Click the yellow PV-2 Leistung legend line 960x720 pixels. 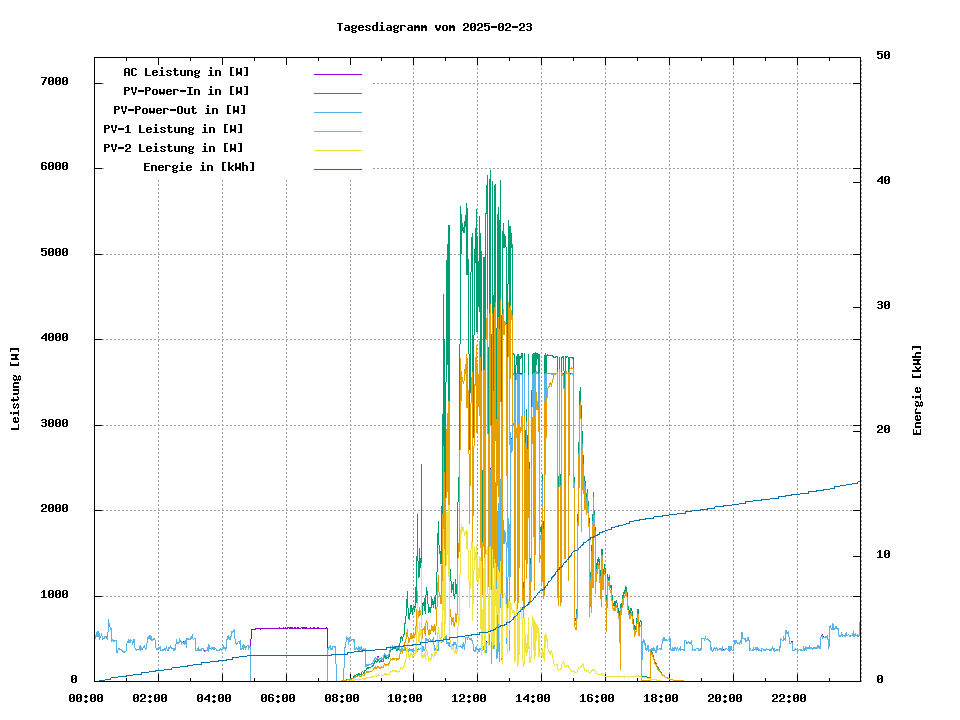pyautogui.click(x=337, y=150)
